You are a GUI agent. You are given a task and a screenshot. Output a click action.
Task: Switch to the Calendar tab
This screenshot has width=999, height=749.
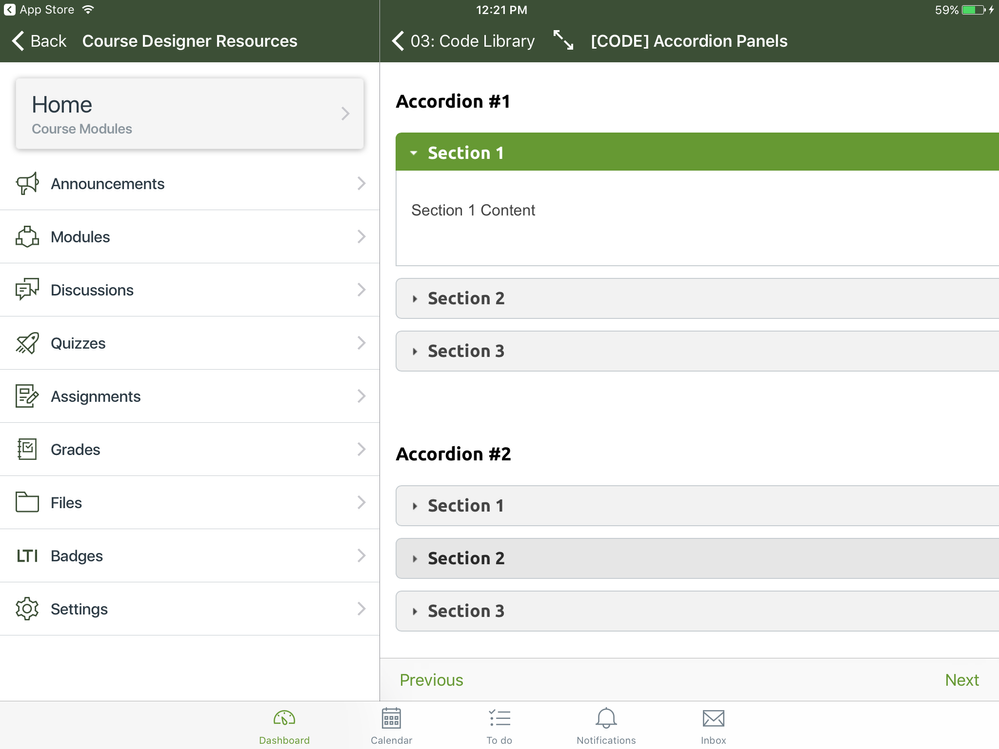pos(391,726)
